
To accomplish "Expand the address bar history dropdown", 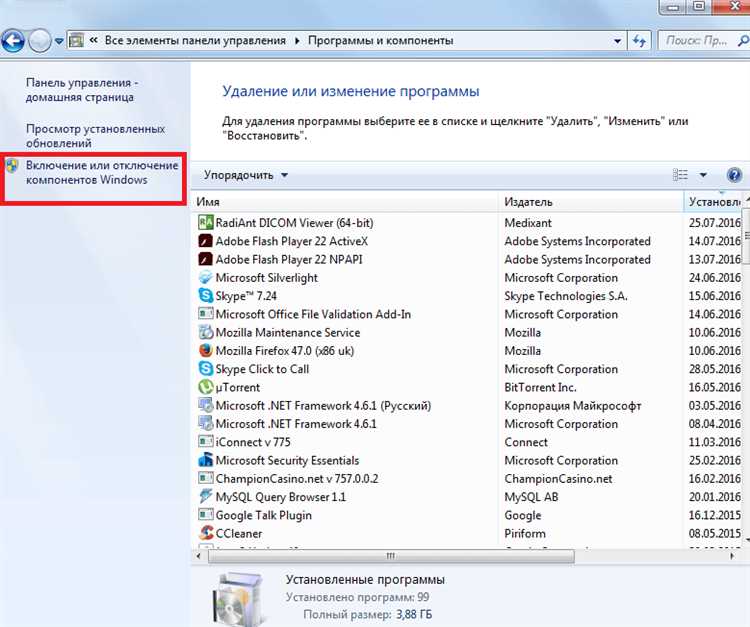I will point(618,41).
